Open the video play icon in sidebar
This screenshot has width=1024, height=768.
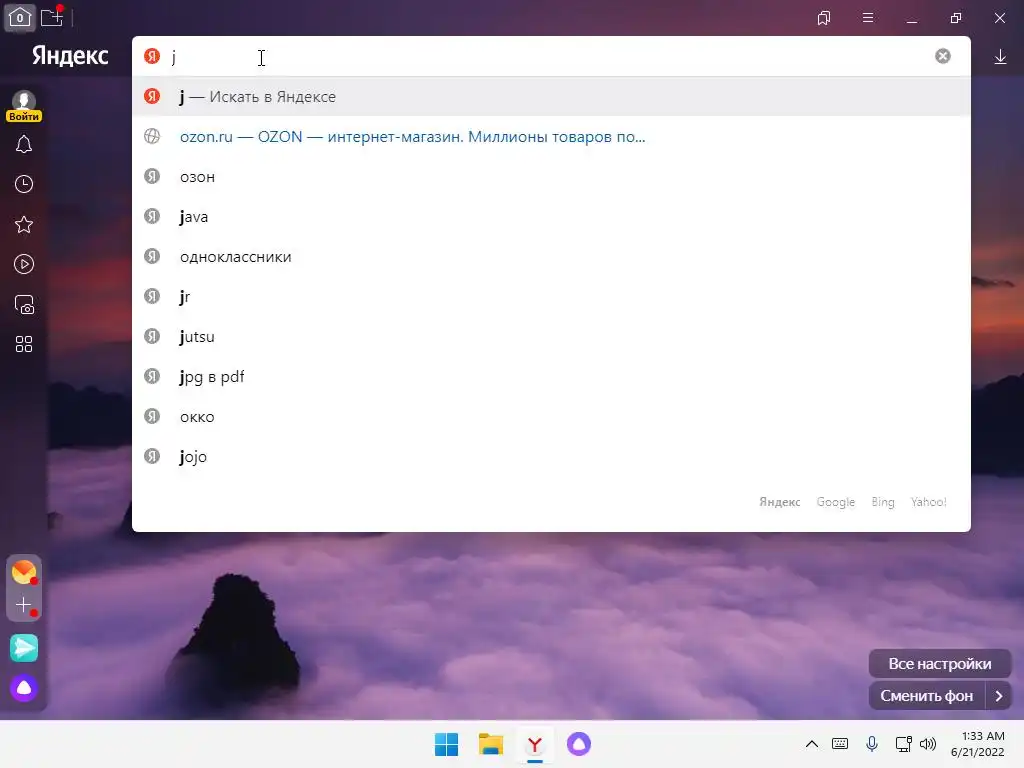click(x=24, y=264)
